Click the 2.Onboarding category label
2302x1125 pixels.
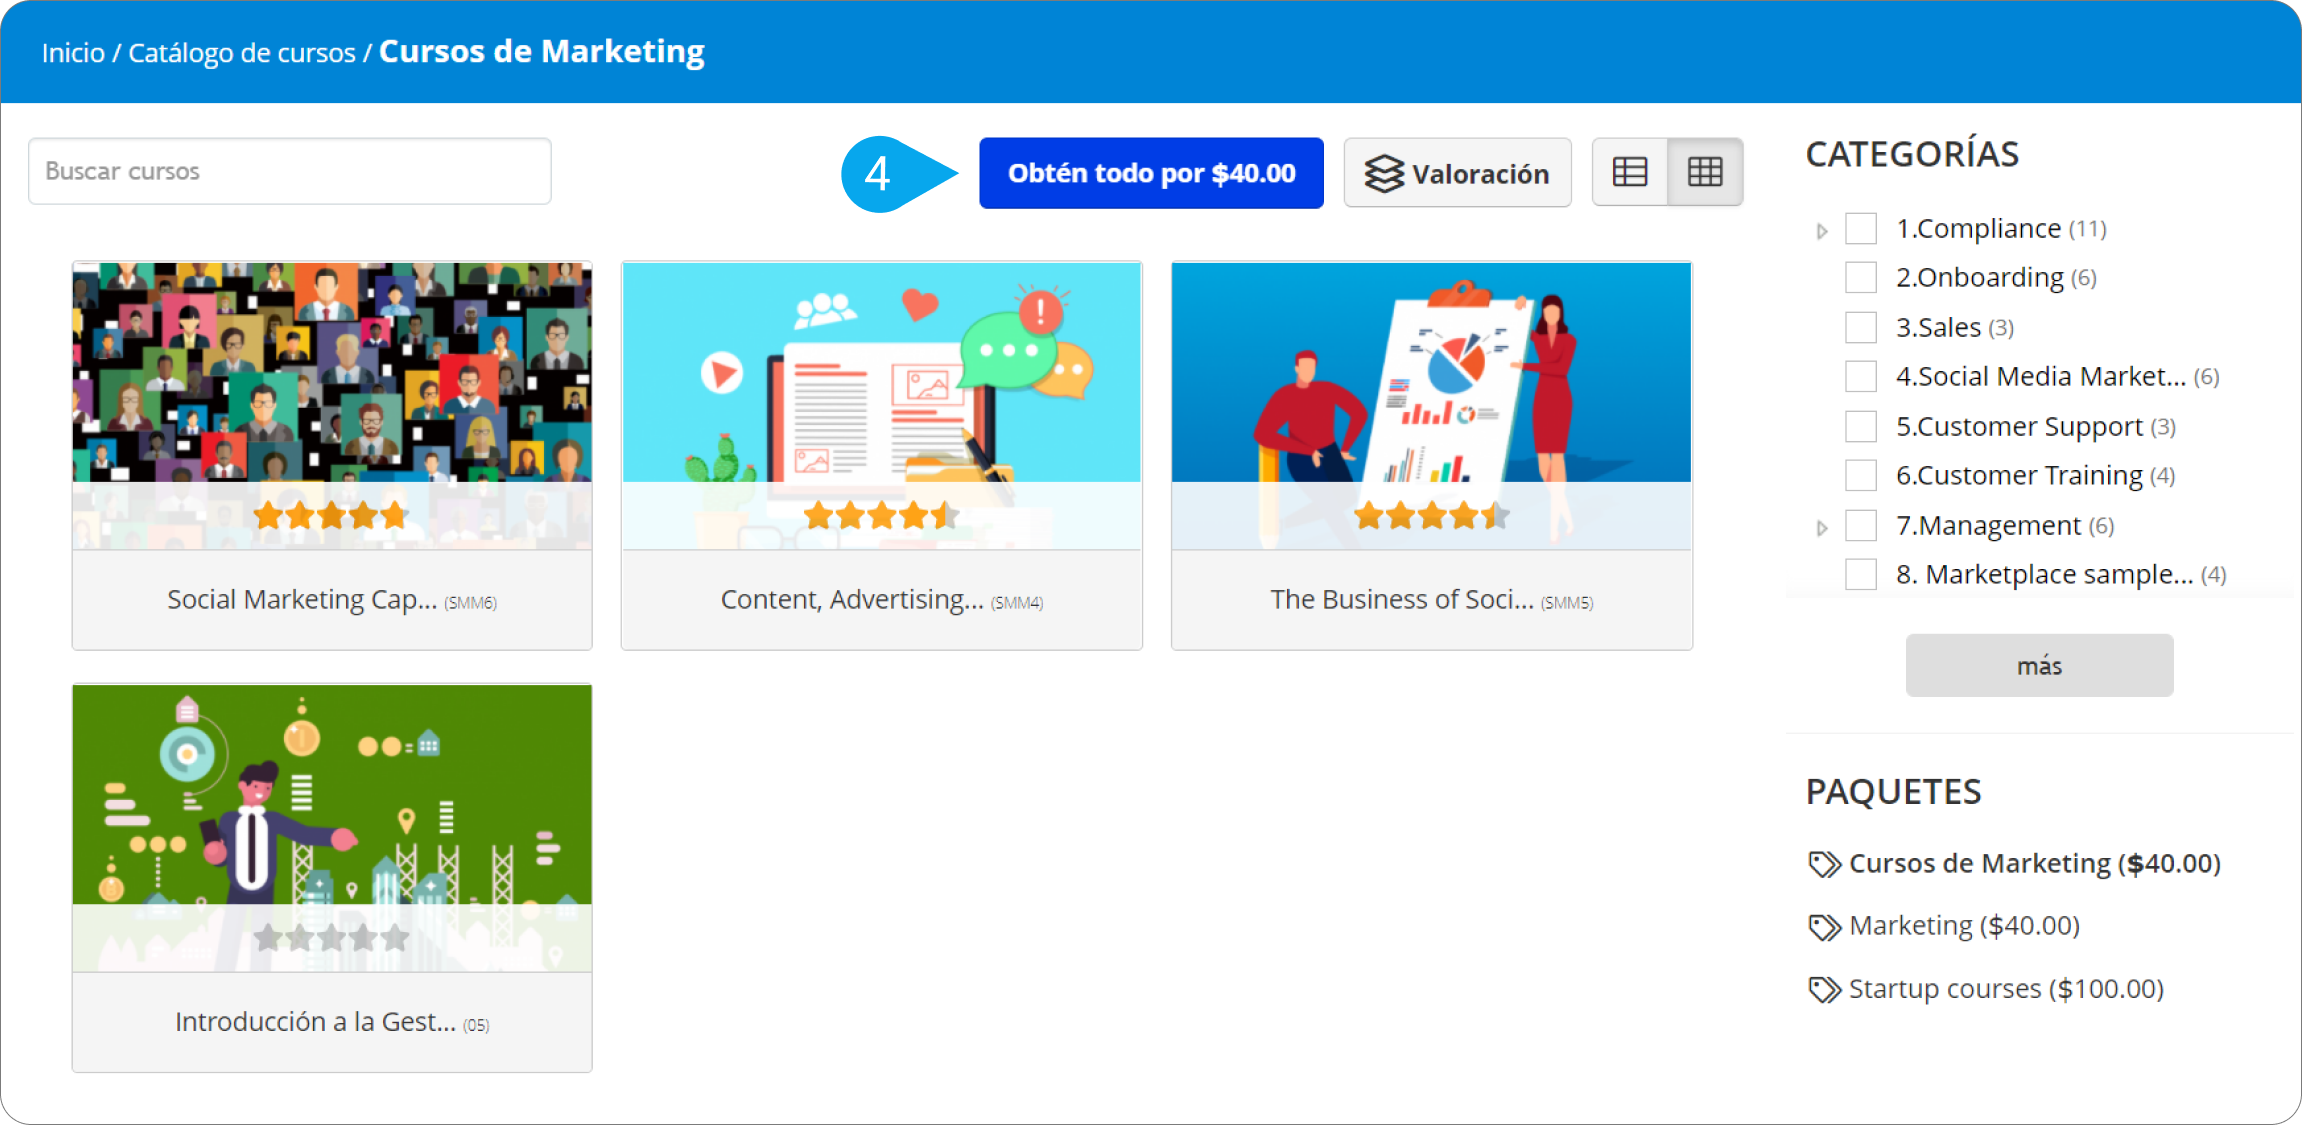click(x=1980, y=277)
